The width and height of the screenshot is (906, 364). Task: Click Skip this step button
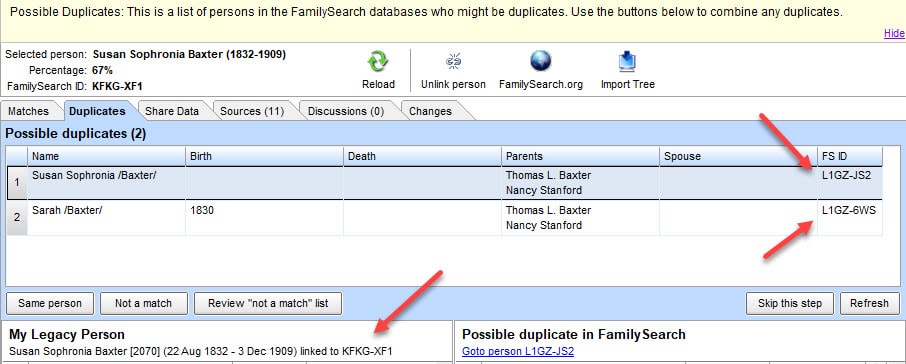(x=790, y=303)
